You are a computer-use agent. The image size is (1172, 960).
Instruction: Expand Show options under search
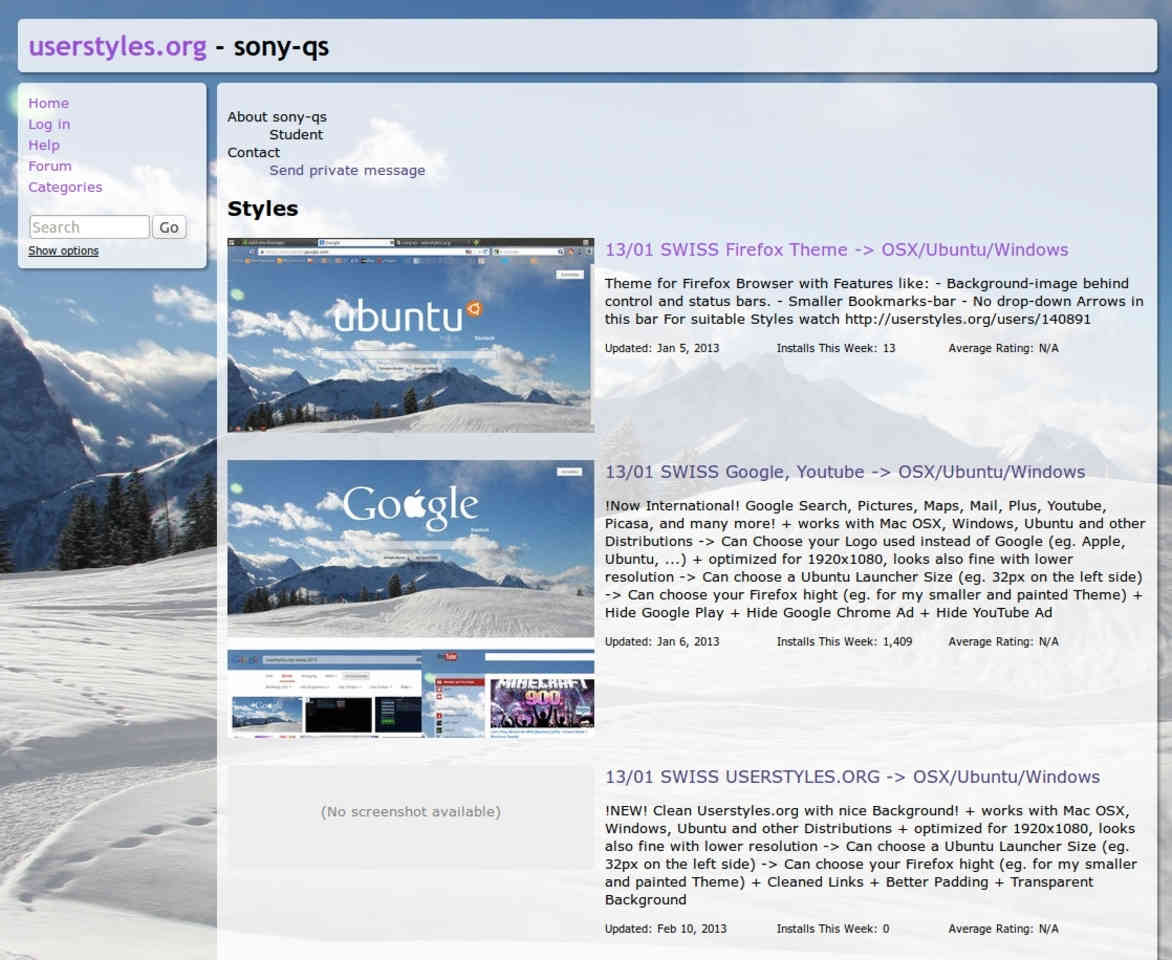click(x=64, y=250)
